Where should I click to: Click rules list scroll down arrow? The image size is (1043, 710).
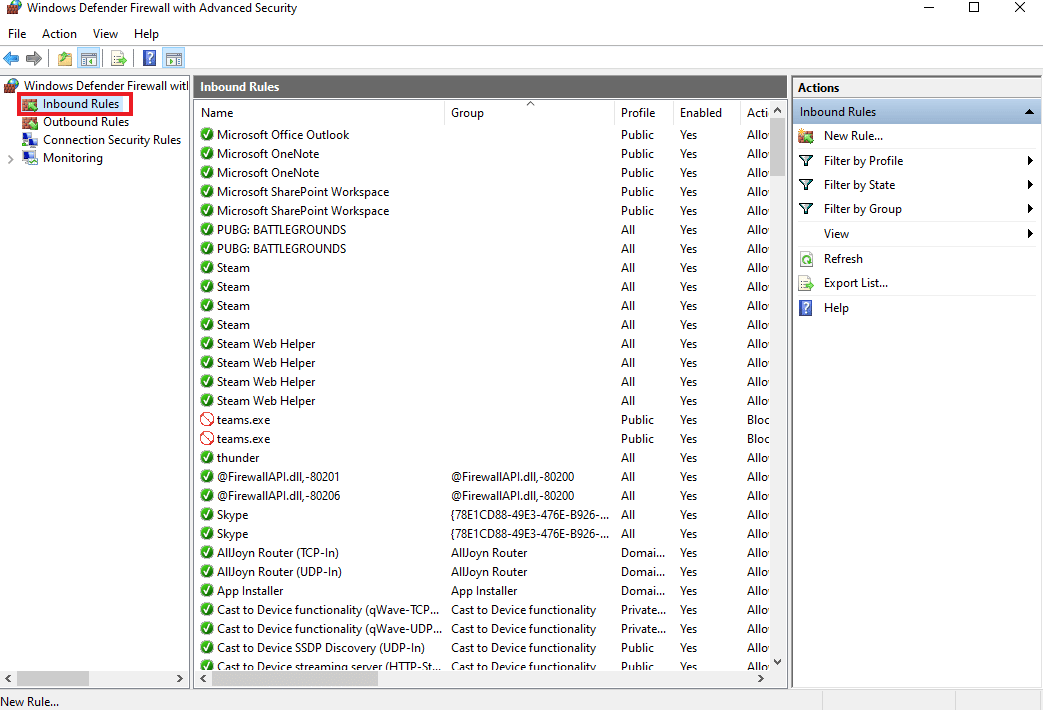[x=777, y=662]
